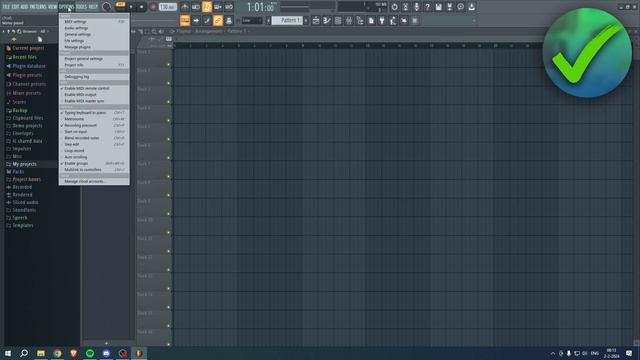The width and height of the screenshot is (640, 360).
Task: Click the time display 1:01:00
Action: click(x=261, y=7)
